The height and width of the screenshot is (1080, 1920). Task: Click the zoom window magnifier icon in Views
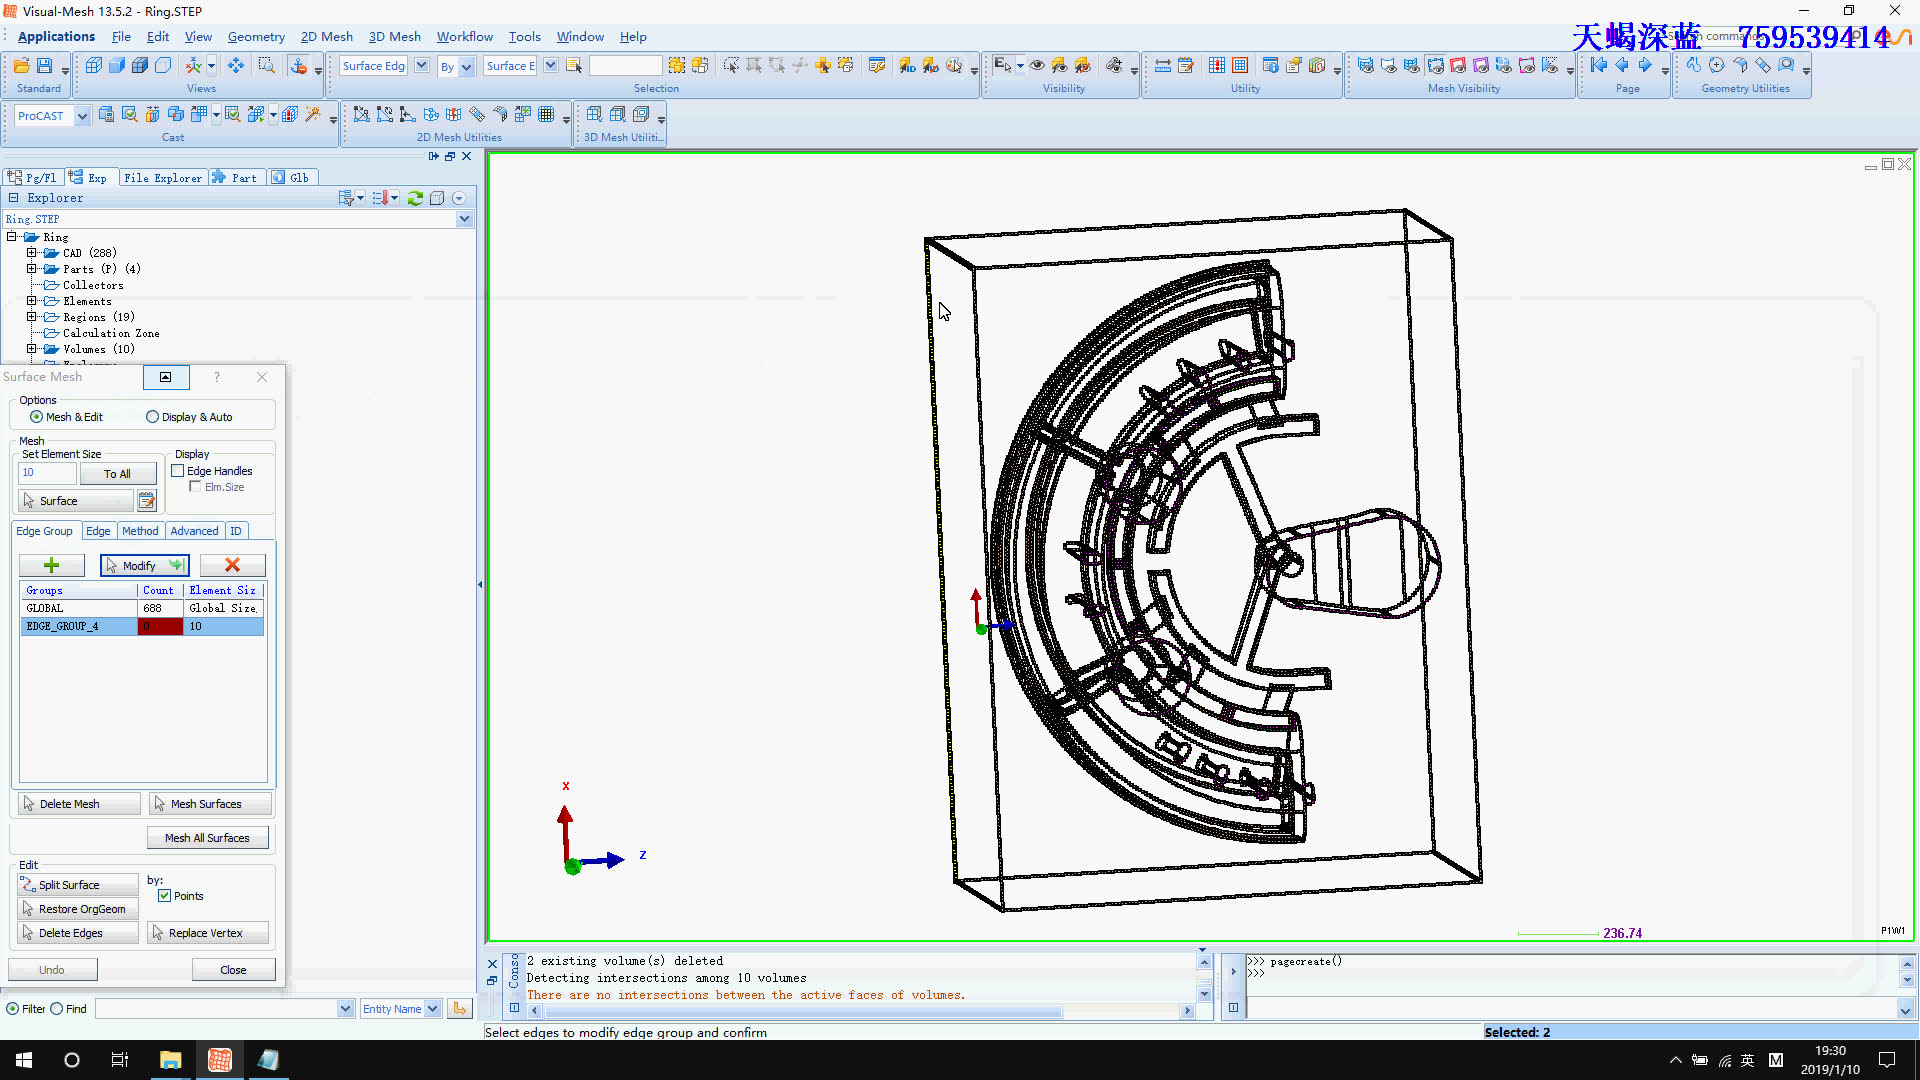(266, 65)
